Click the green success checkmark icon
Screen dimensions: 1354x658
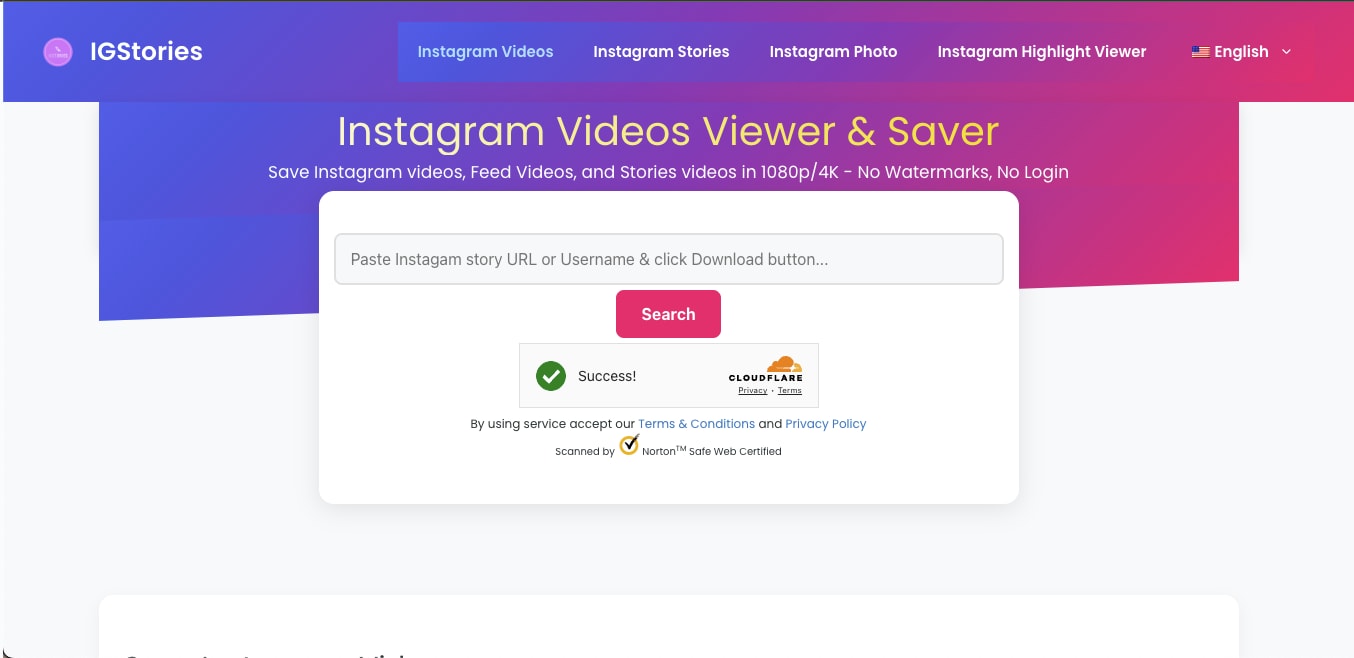551,376
